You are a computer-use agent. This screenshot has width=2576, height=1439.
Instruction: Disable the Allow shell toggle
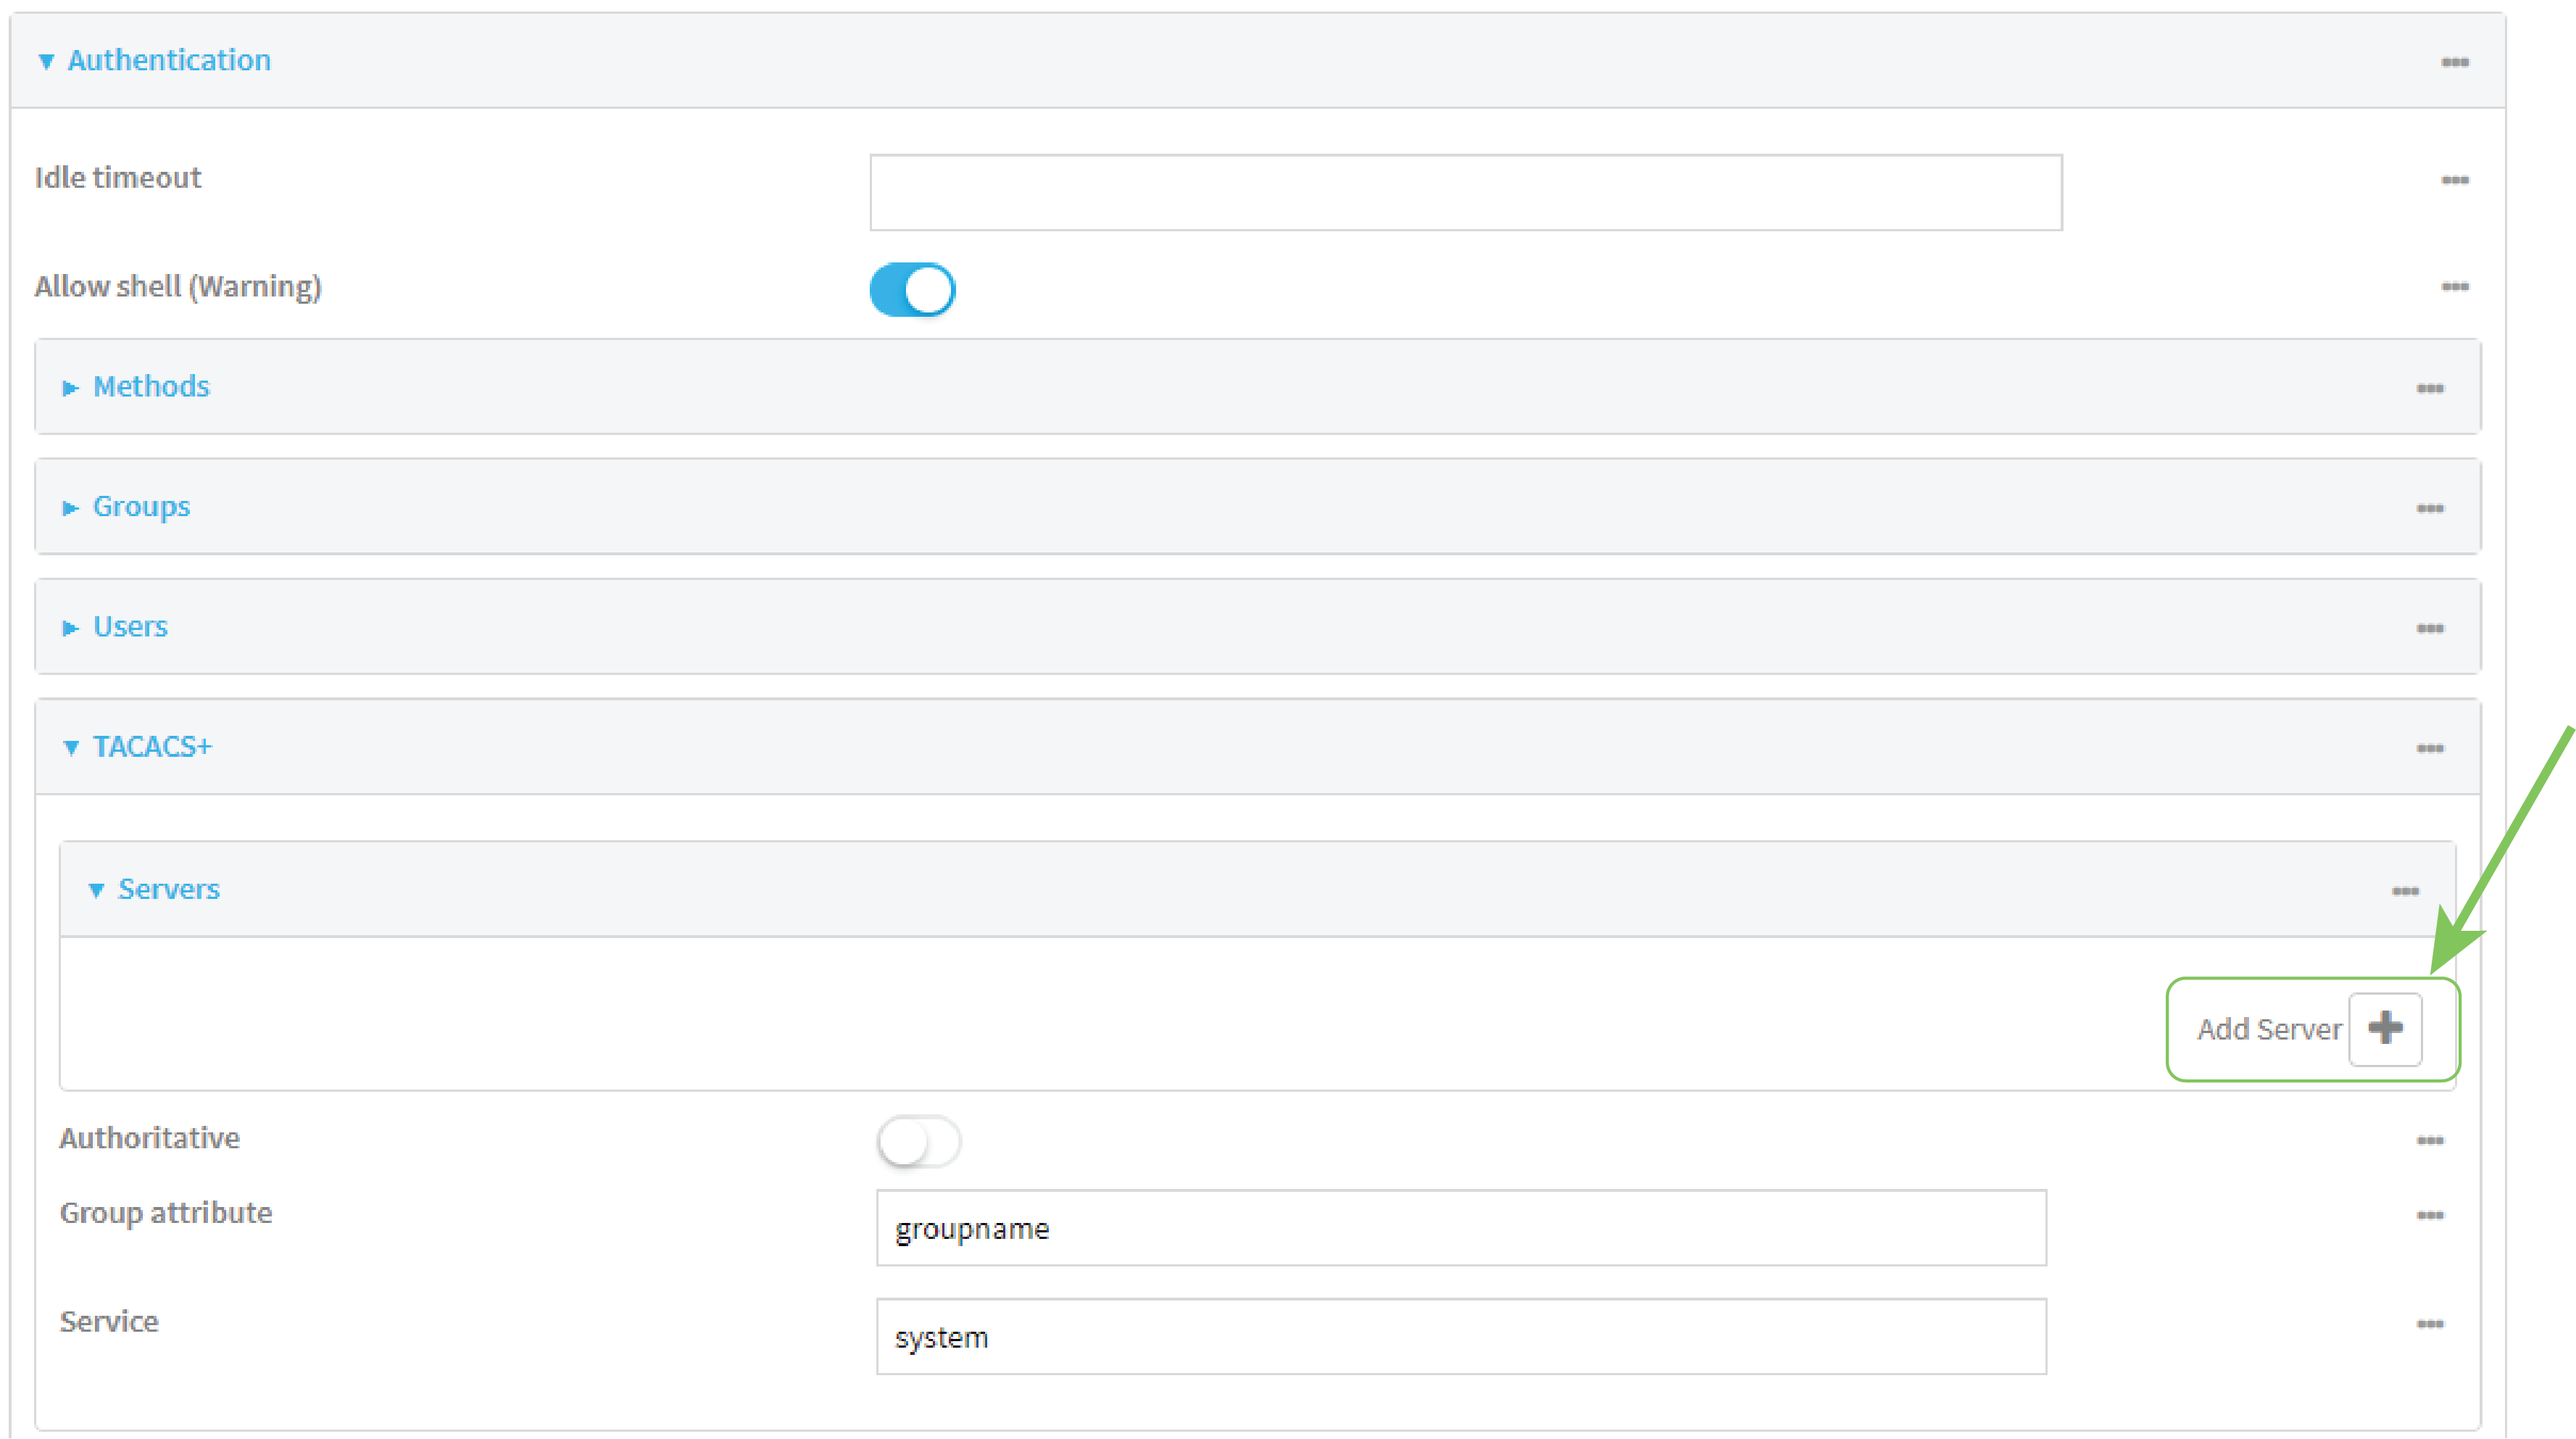click(x=911, y=289)
